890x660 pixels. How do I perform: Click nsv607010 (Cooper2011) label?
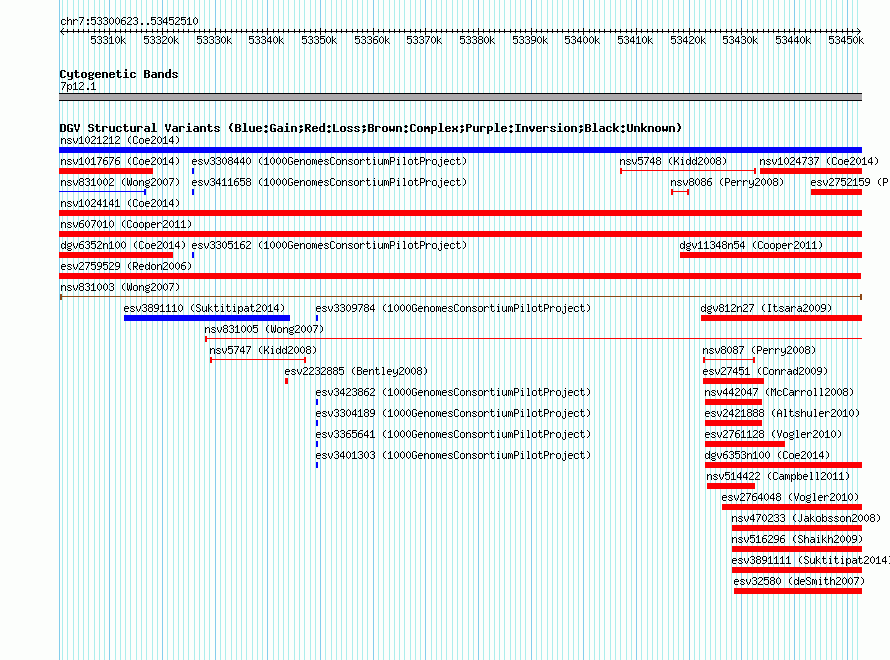126,224
